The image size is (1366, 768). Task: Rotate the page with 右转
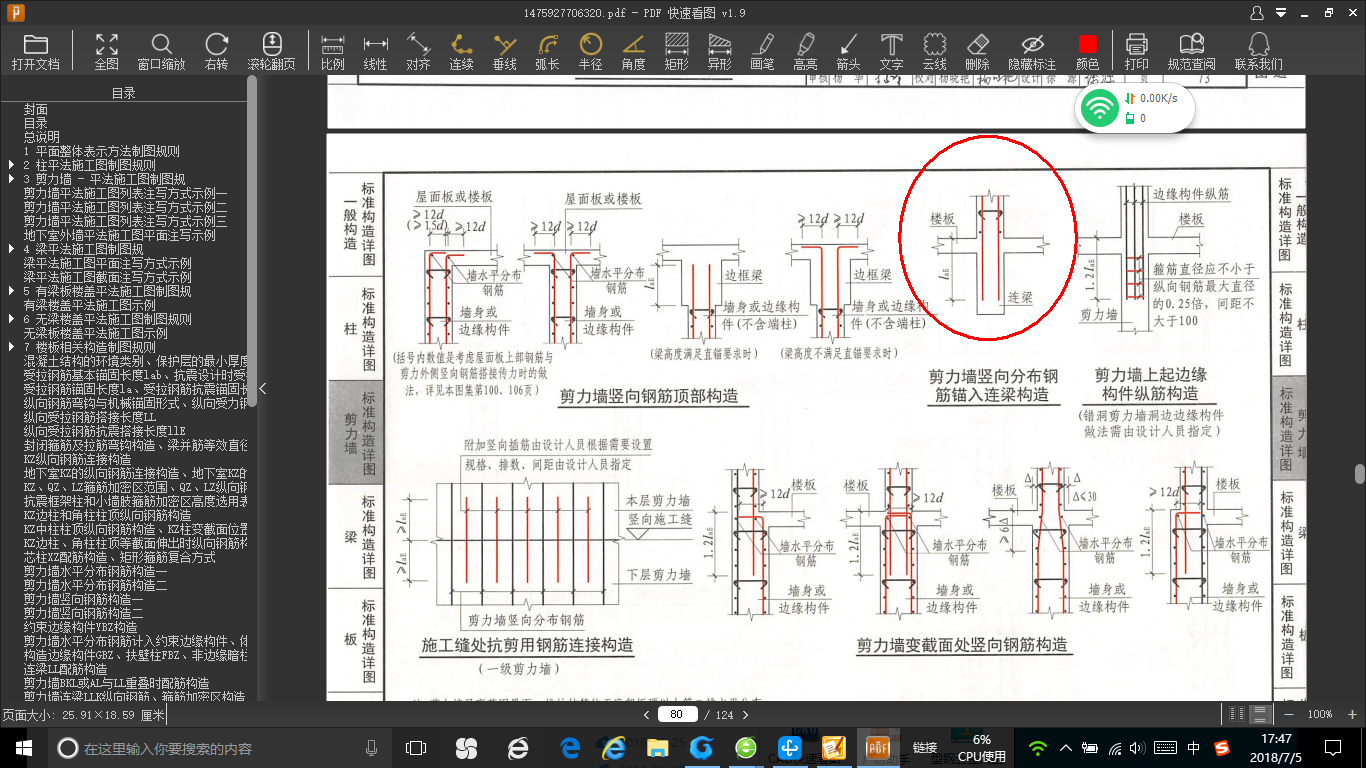point(216,52)
